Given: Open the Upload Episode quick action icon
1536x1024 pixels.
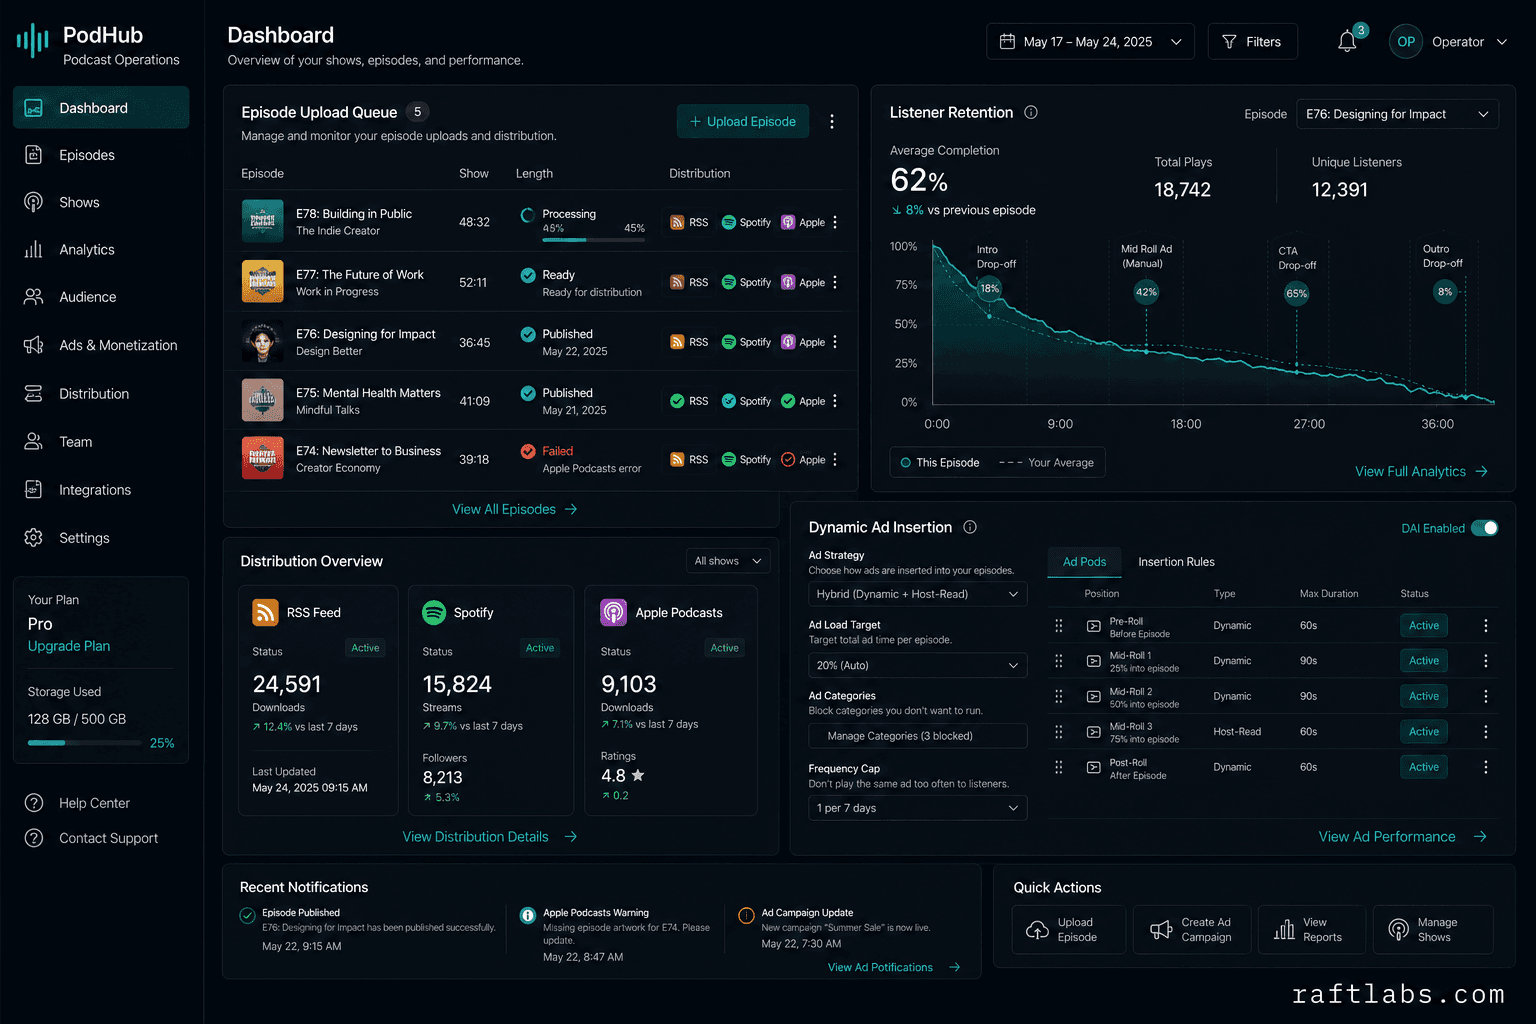Looking at the screenshot, I should 1037,930.
